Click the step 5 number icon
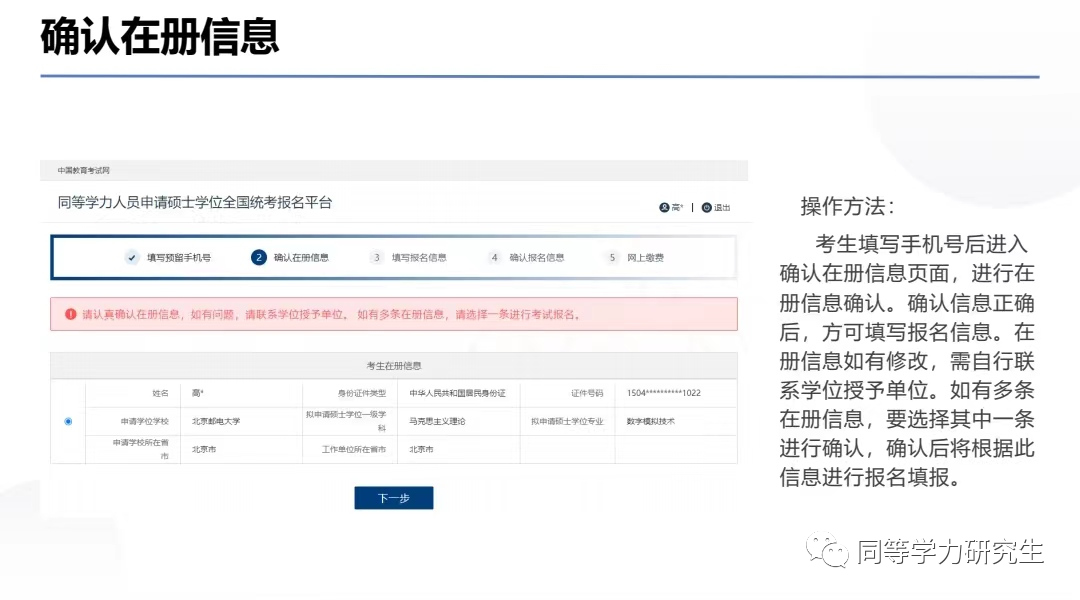This screenshot has height=600, width=1080. tap(612, 257)
